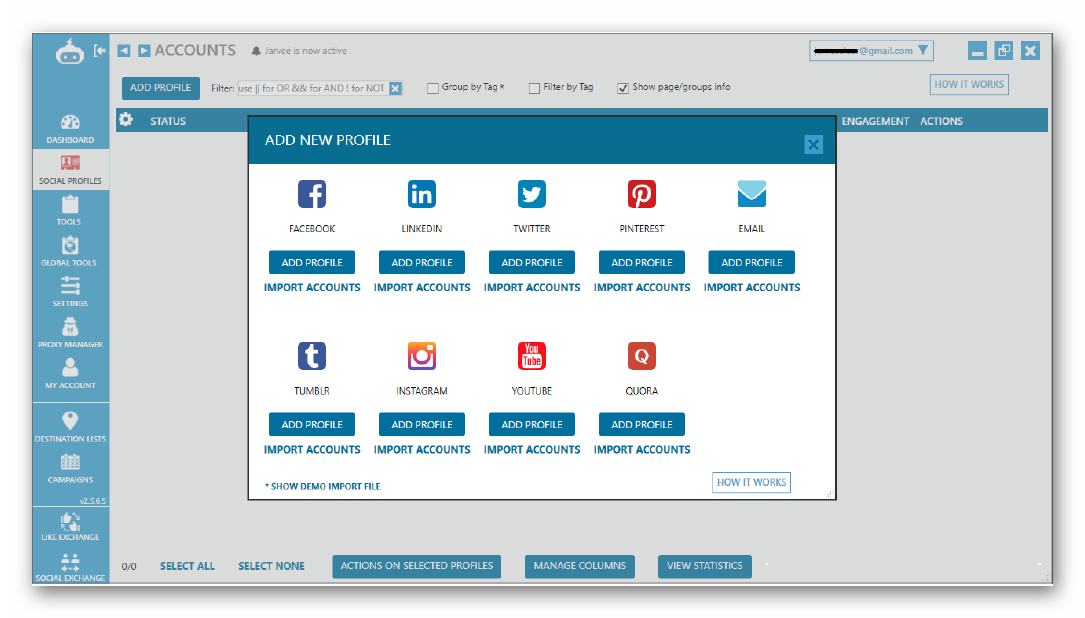Go forward with the right navigation arrow
The height and width of the screenshot is (618, 1085).
tap(144, 51)
